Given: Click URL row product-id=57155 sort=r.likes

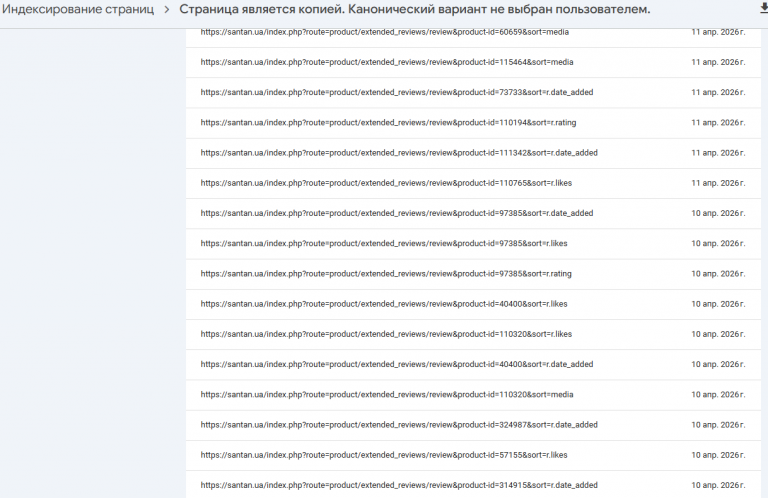Looking at the screenshot, I should tap(473, 455).
